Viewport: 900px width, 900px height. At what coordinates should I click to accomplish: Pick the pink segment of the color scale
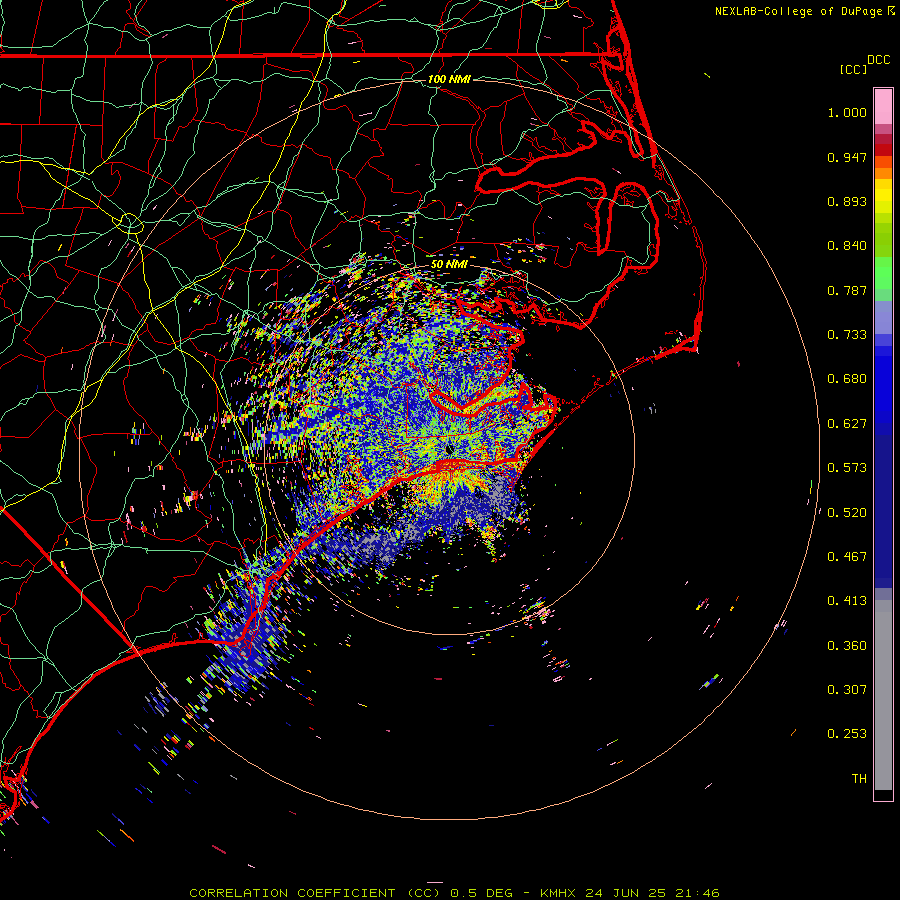point(883,106)
